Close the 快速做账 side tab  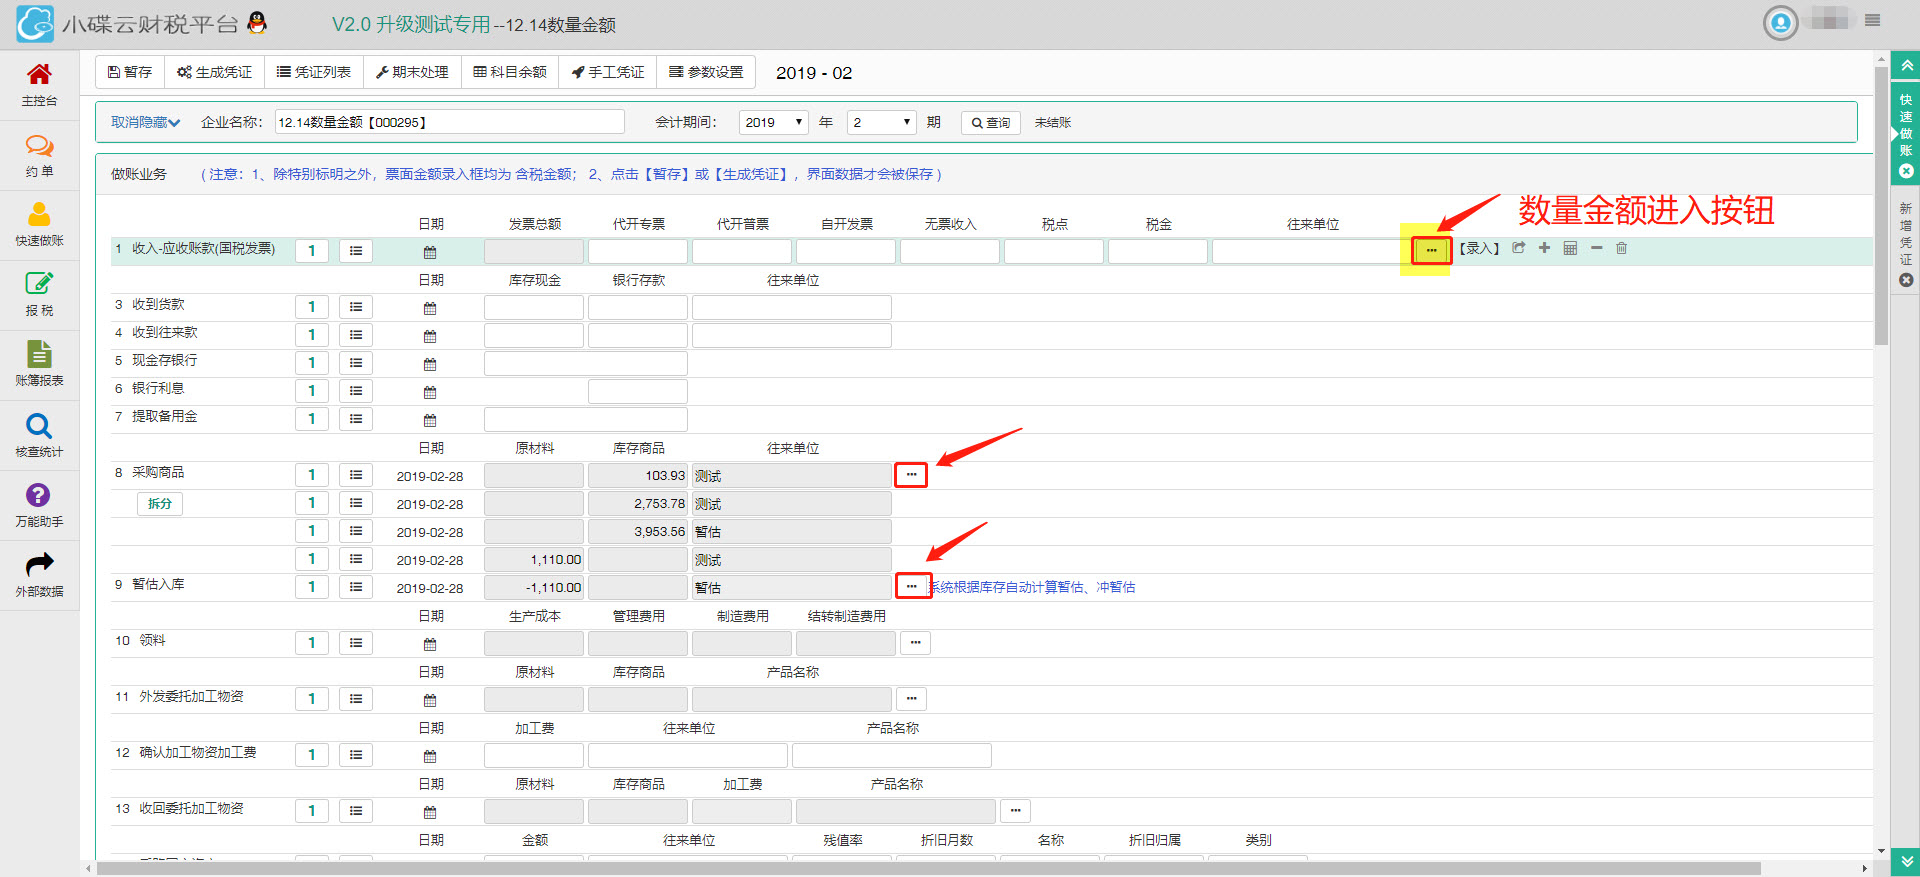coord(1906,171)
